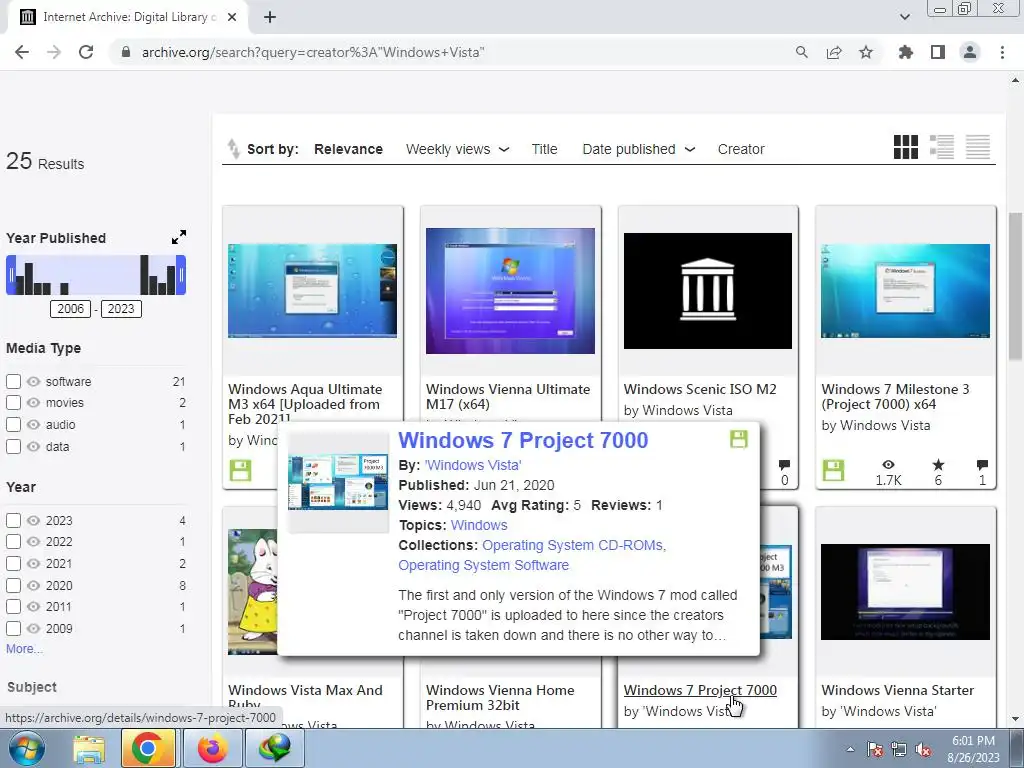Sort results by Title

[544, 149]
